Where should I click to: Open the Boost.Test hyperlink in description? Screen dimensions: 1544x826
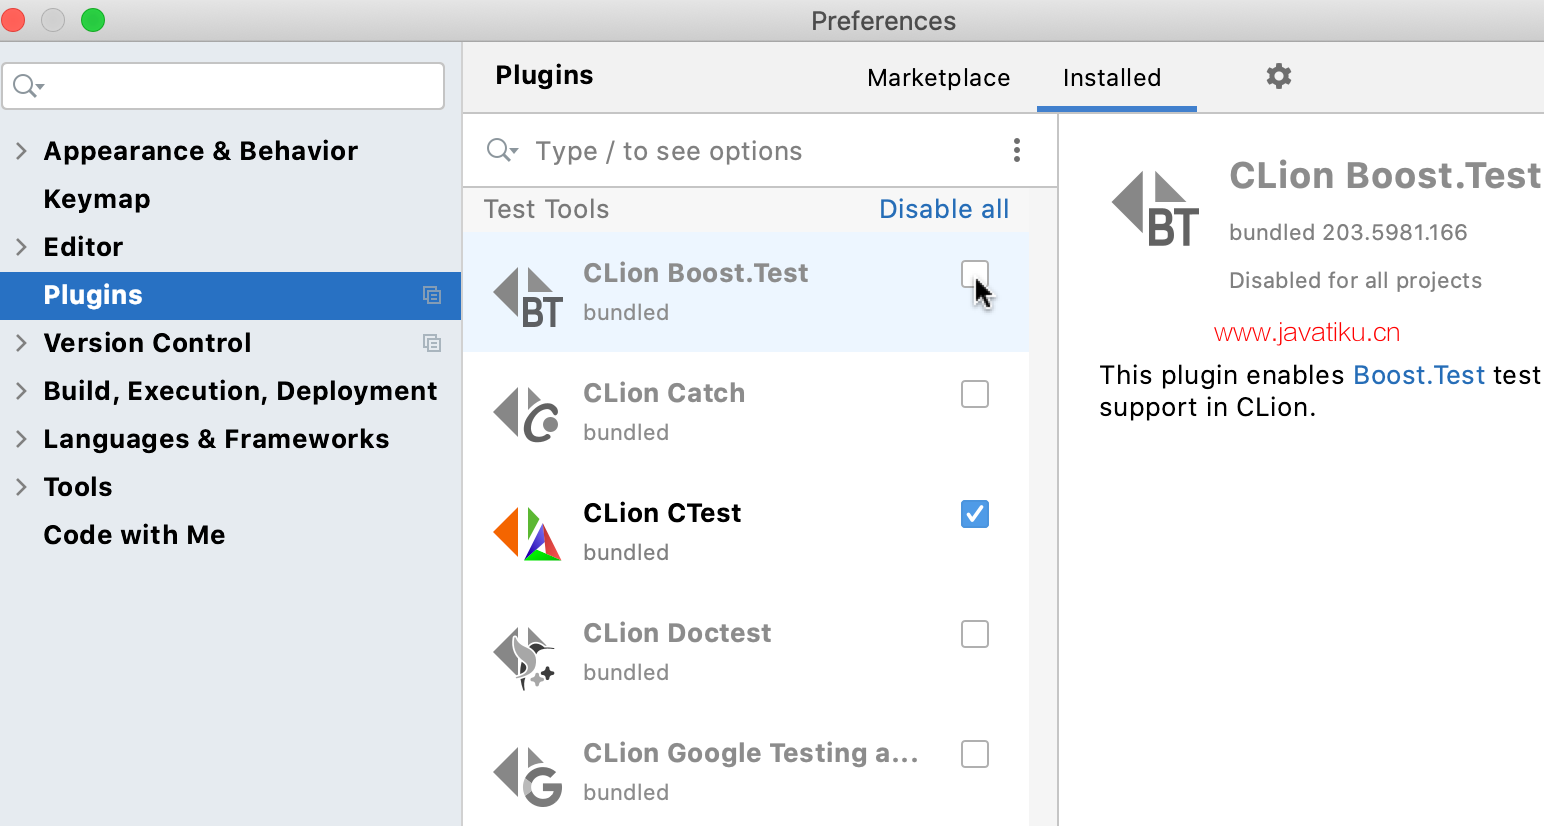[x=1418, y=375]
